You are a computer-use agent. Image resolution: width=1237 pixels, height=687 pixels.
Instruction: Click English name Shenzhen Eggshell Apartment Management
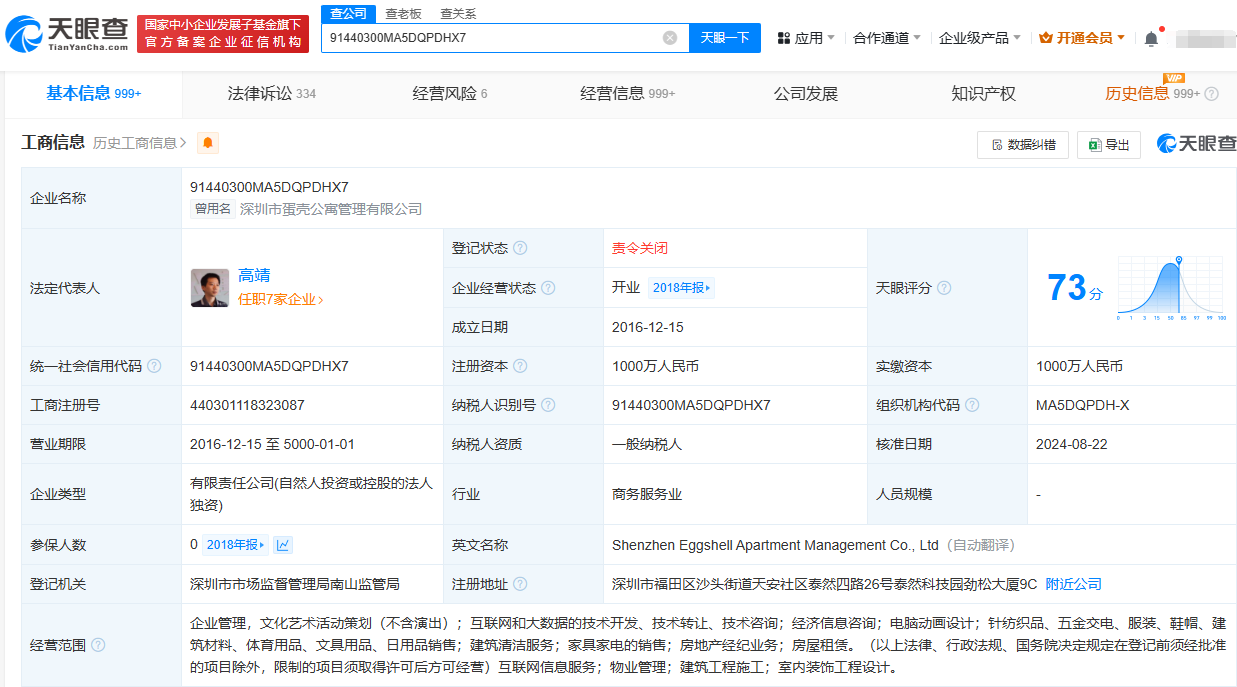pos(775,545)
